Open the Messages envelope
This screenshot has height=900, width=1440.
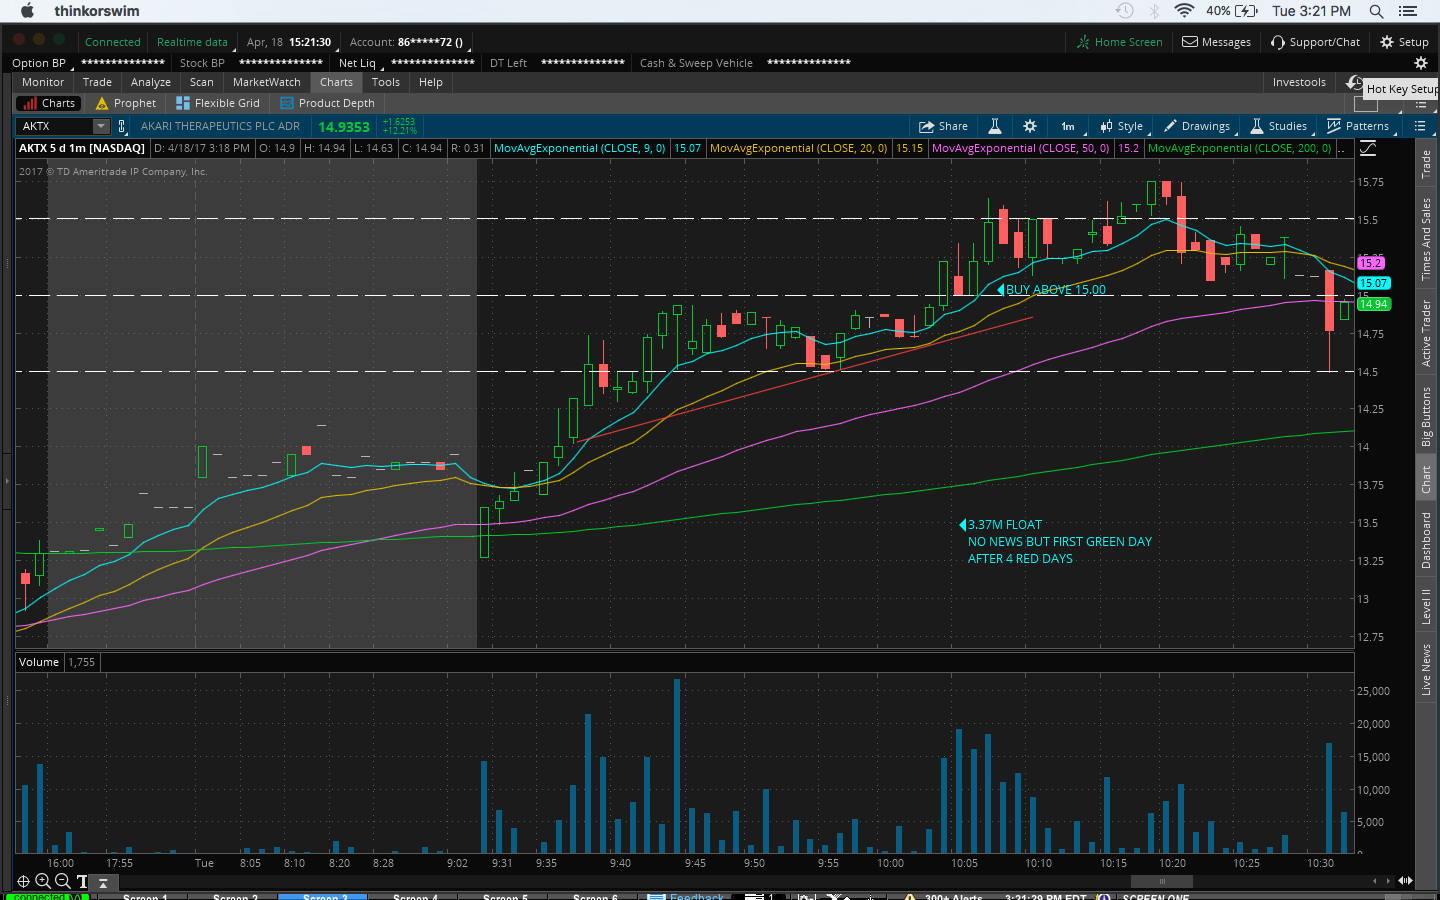pyautogui.click(x=1216, y=42)
